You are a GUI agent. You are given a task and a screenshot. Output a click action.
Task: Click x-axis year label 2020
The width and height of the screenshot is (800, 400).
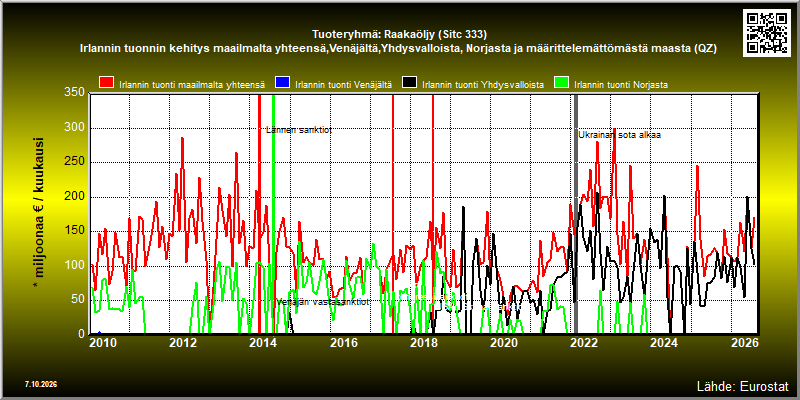[x=504, y=342]
